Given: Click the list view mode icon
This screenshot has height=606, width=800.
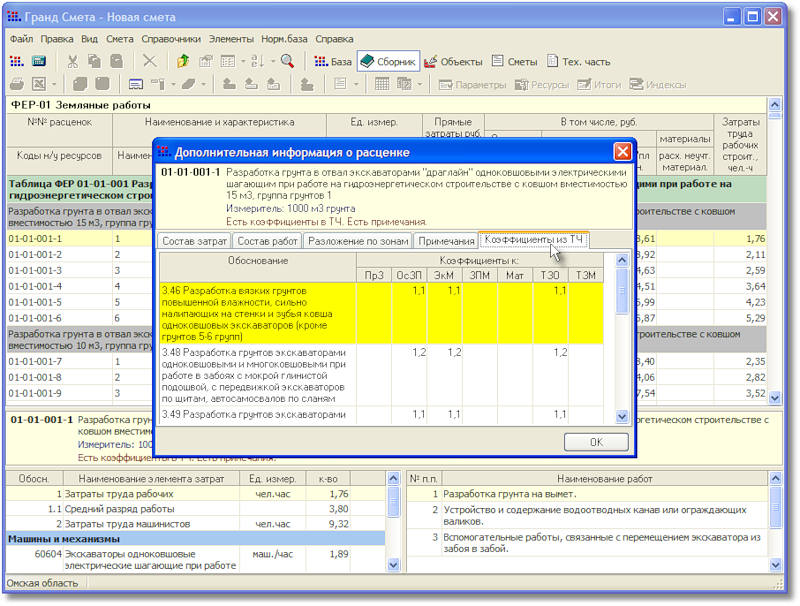Looking at the screenshot, I should (228, 62).
